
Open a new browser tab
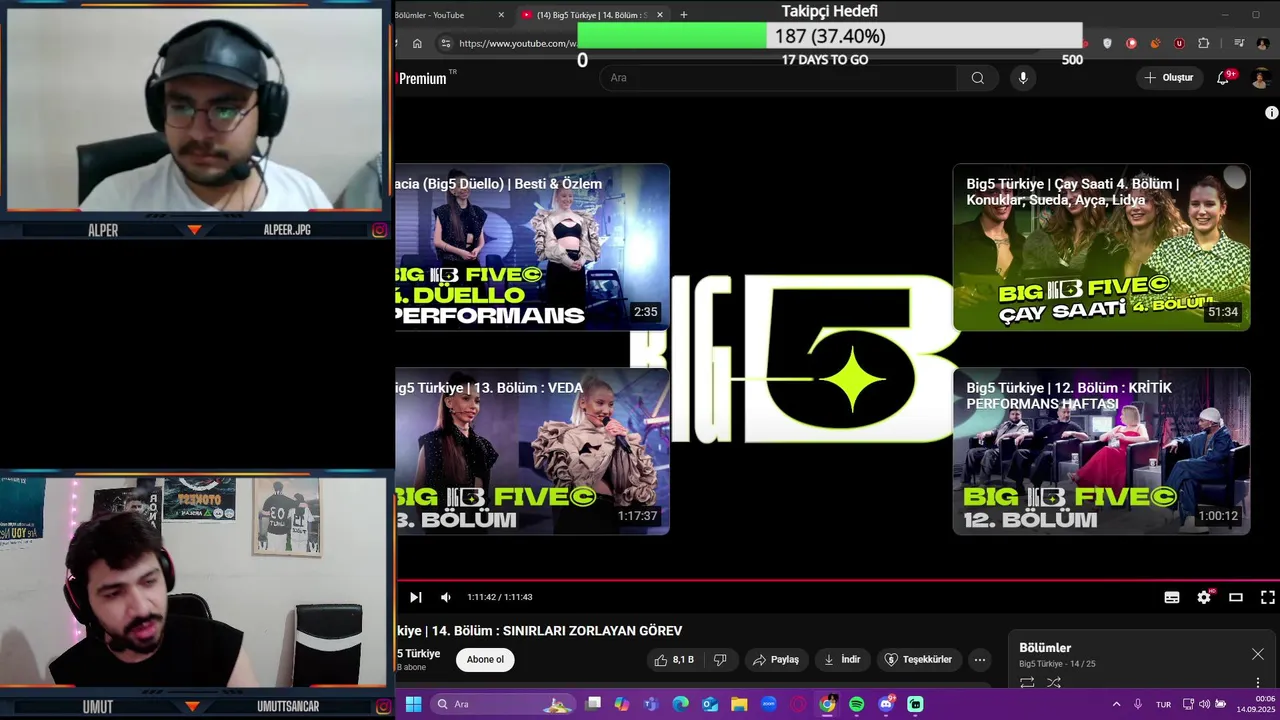coord(684,15)
